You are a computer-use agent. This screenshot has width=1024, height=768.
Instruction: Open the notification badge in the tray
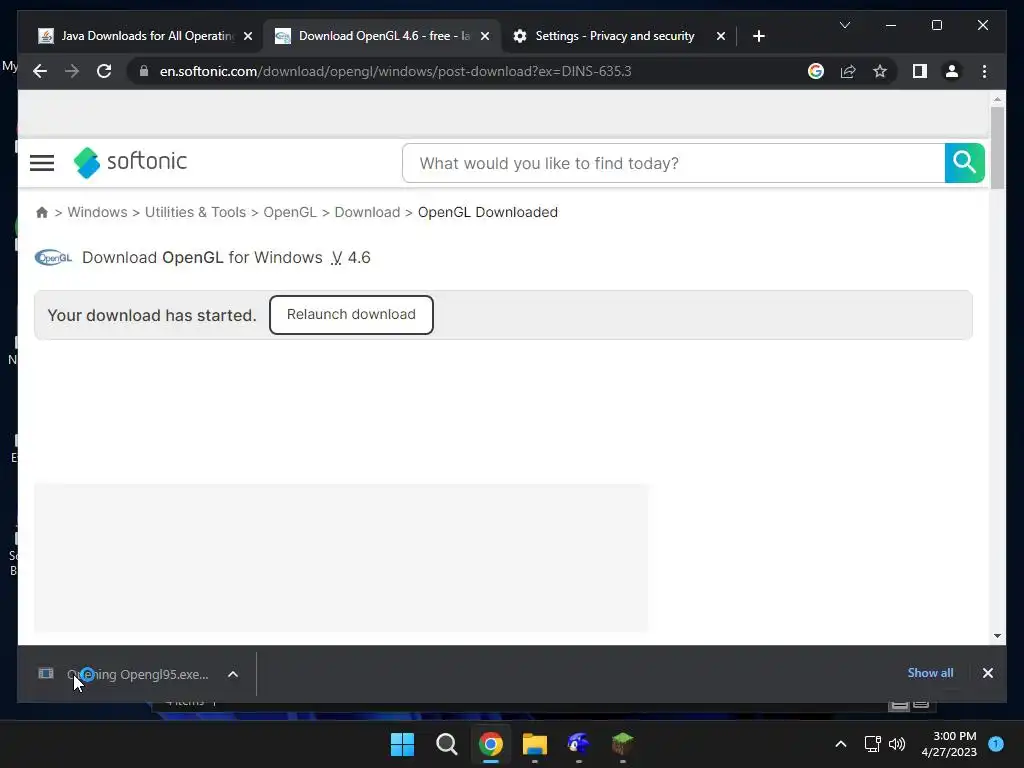click(x=996, y=744)
